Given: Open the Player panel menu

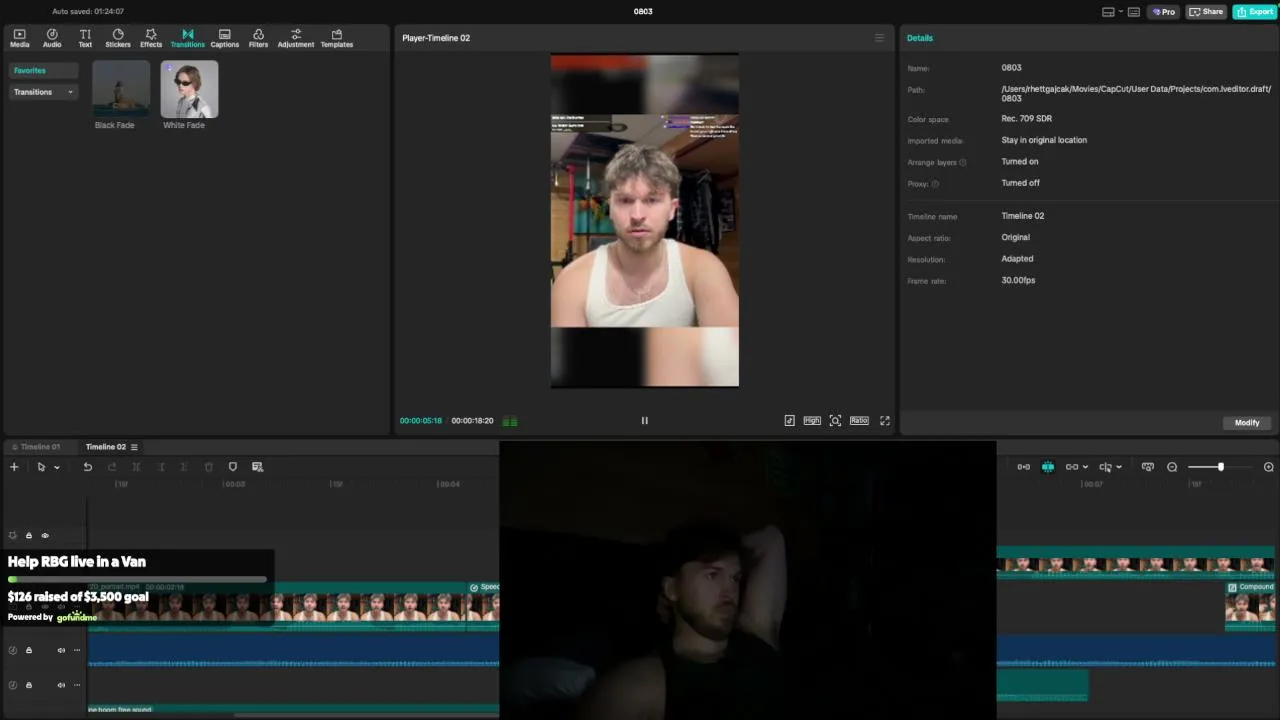Looking at the screenshot, I should pos(879,38).
